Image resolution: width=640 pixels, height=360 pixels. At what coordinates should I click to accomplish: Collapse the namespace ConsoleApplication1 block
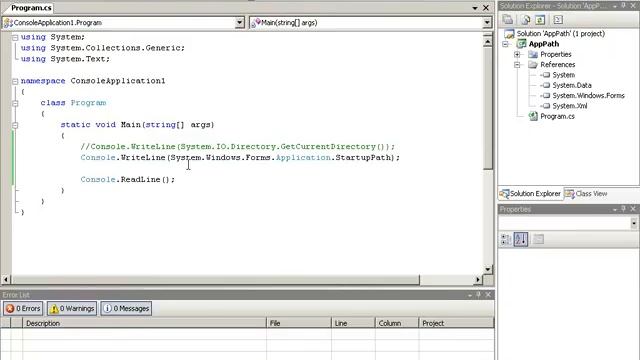tap(15, 81)
